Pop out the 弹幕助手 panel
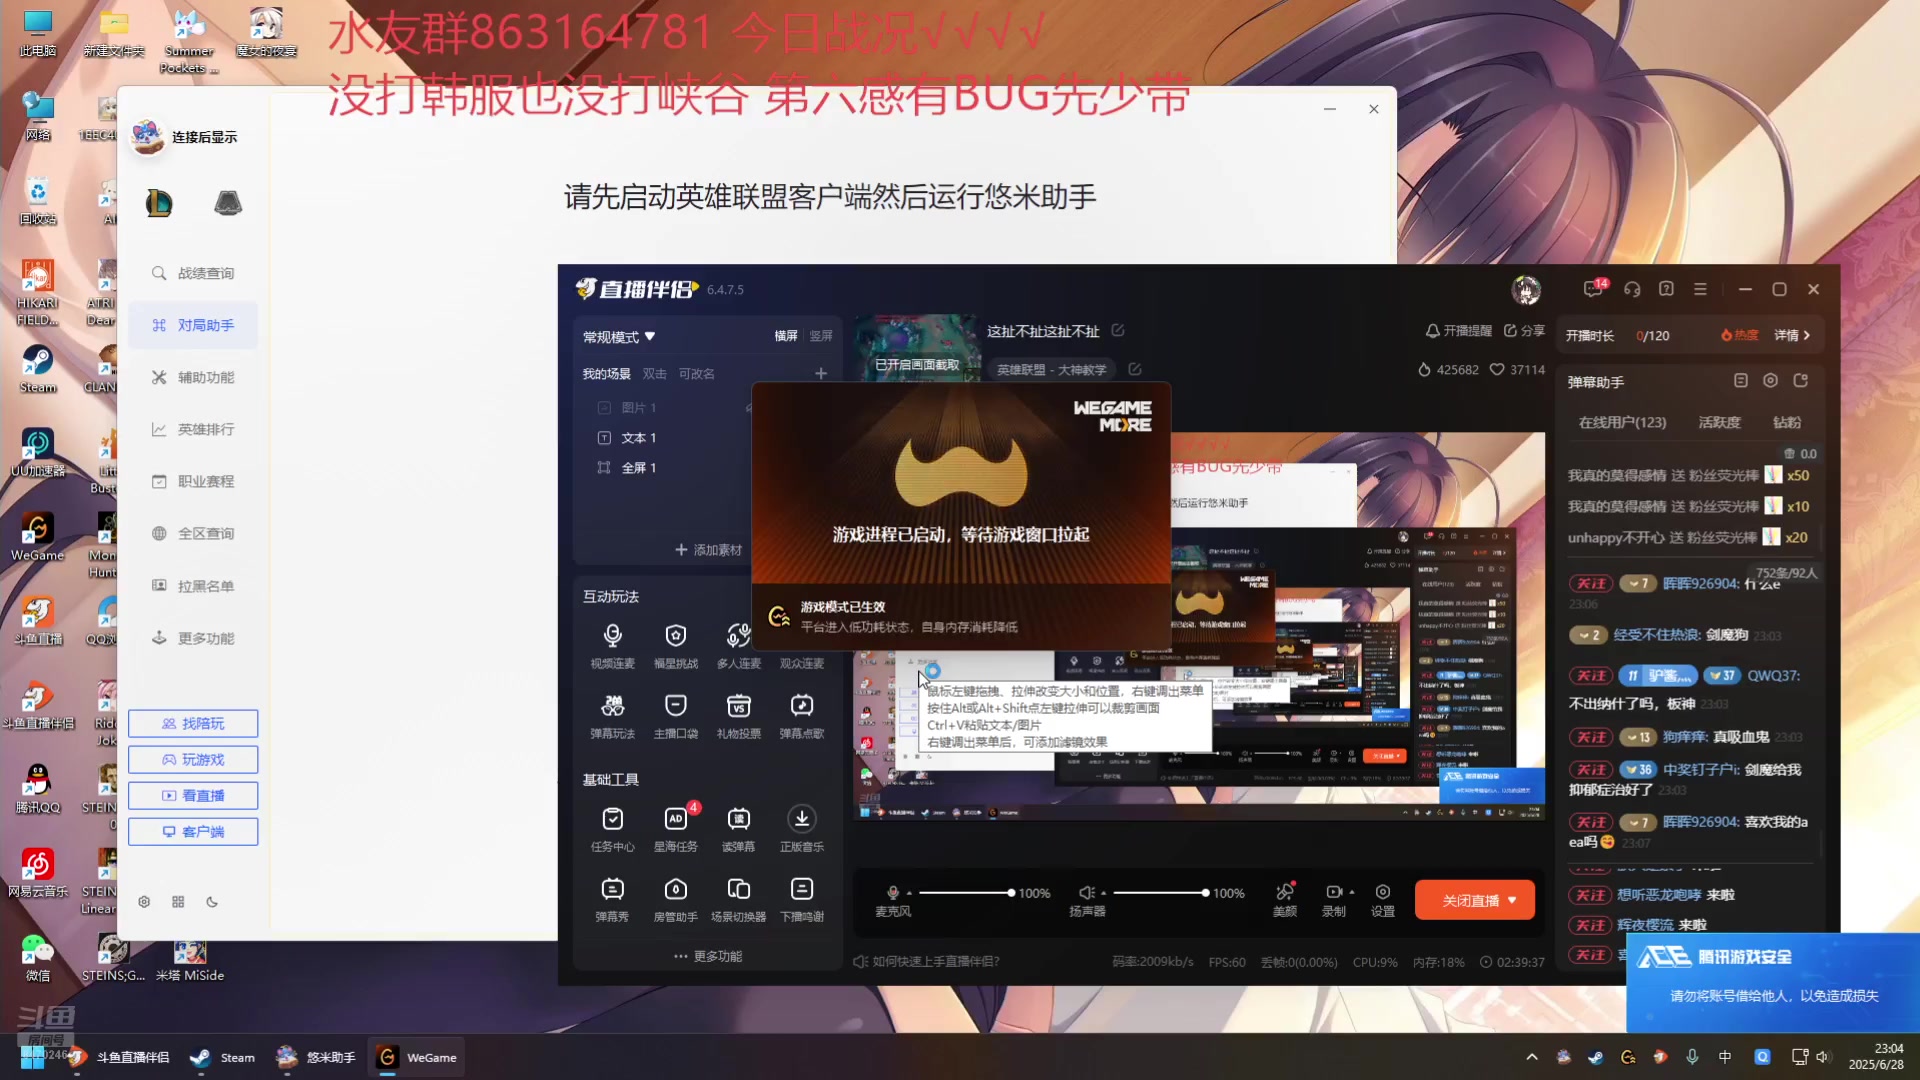This screenshot has width=1920, height=1080. 1801,380
